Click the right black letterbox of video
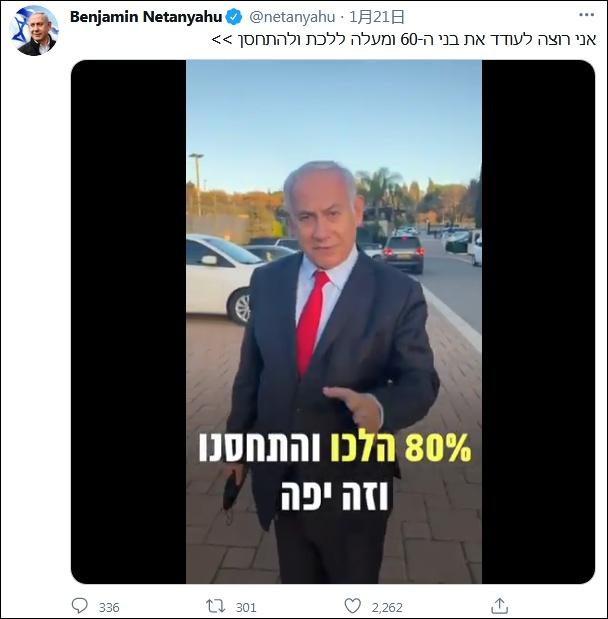This screenshot has width=608, height=619. (538, 321)
